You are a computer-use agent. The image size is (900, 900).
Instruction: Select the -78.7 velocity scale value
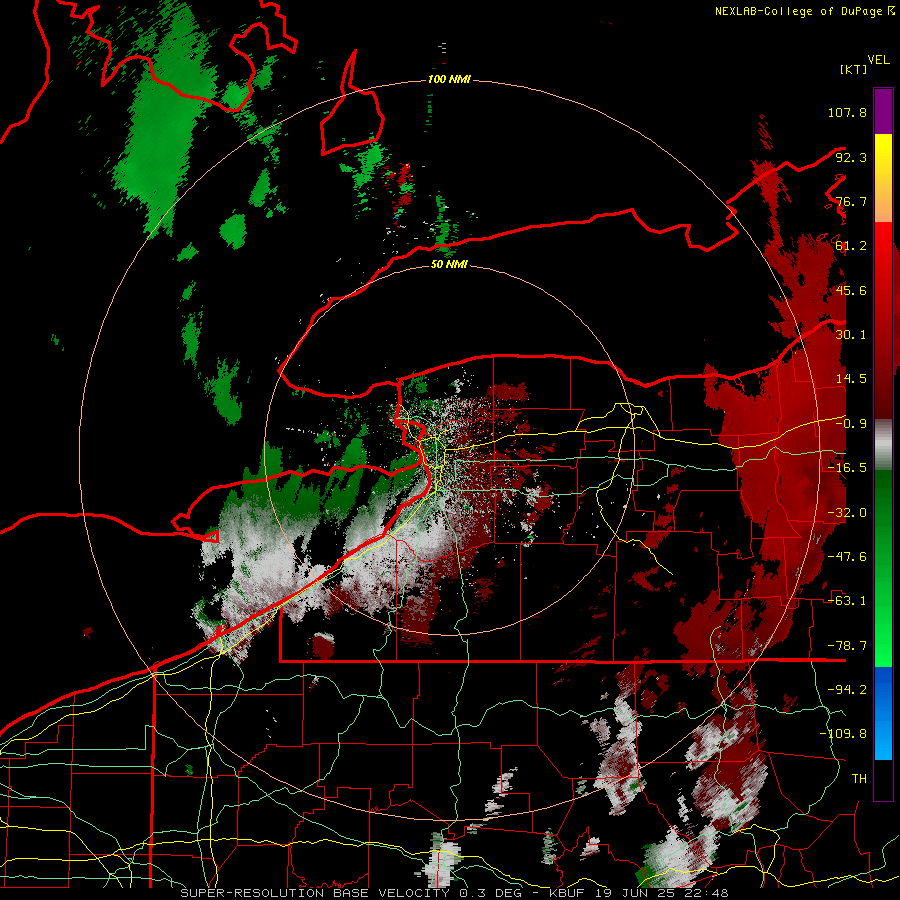tap(847, 646)
